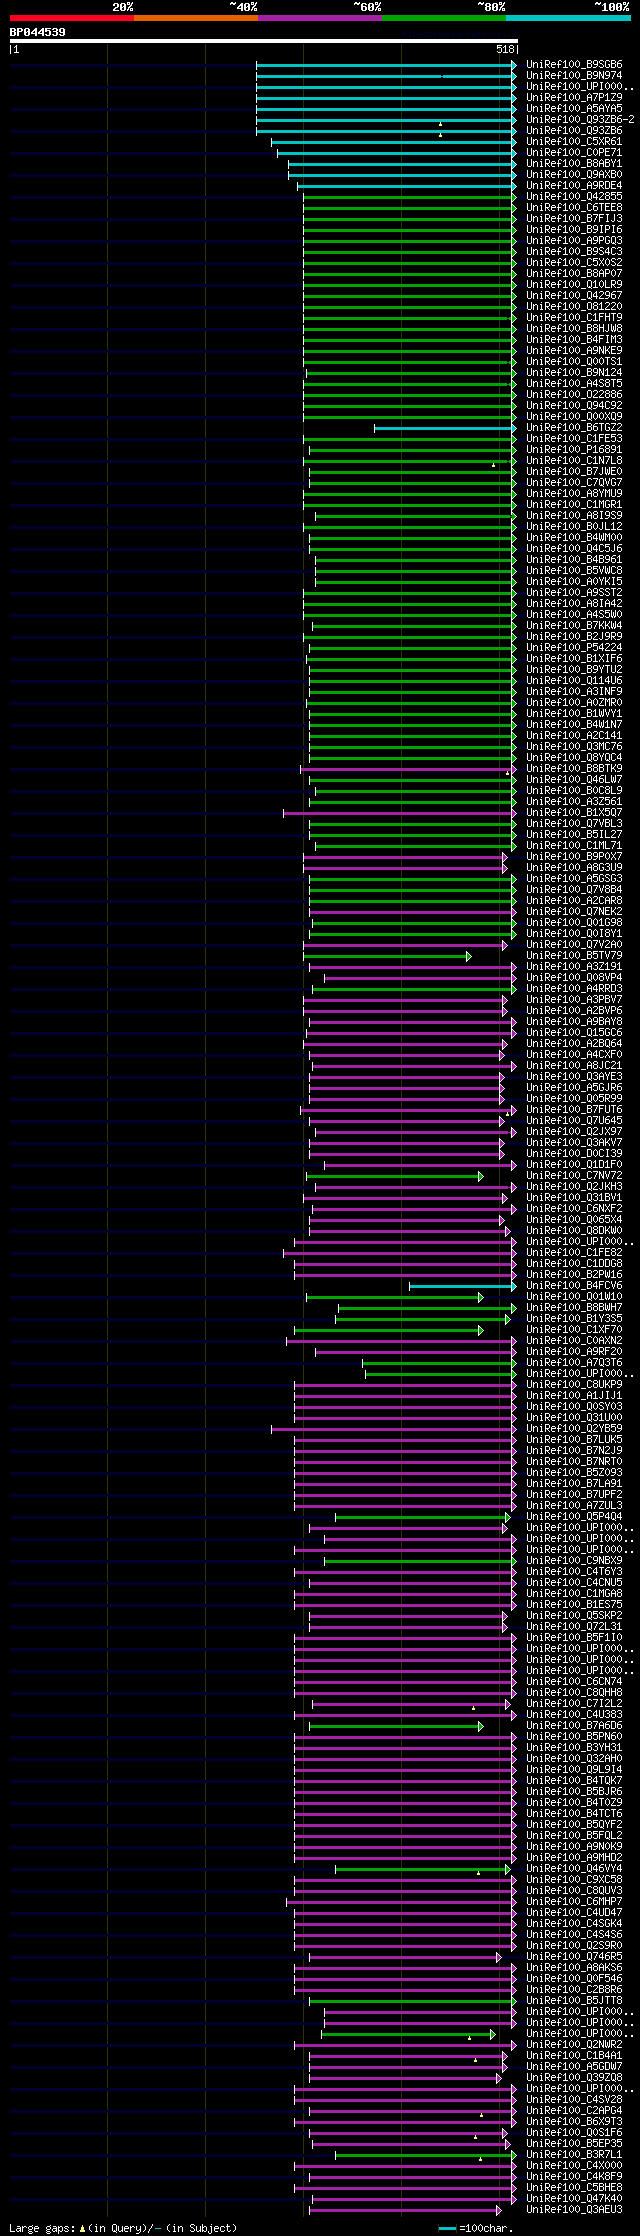Screen dimensions: 640x2236
Task: Click the UniRef100_C5X0S2 label
Action: [x=574, y=263]
